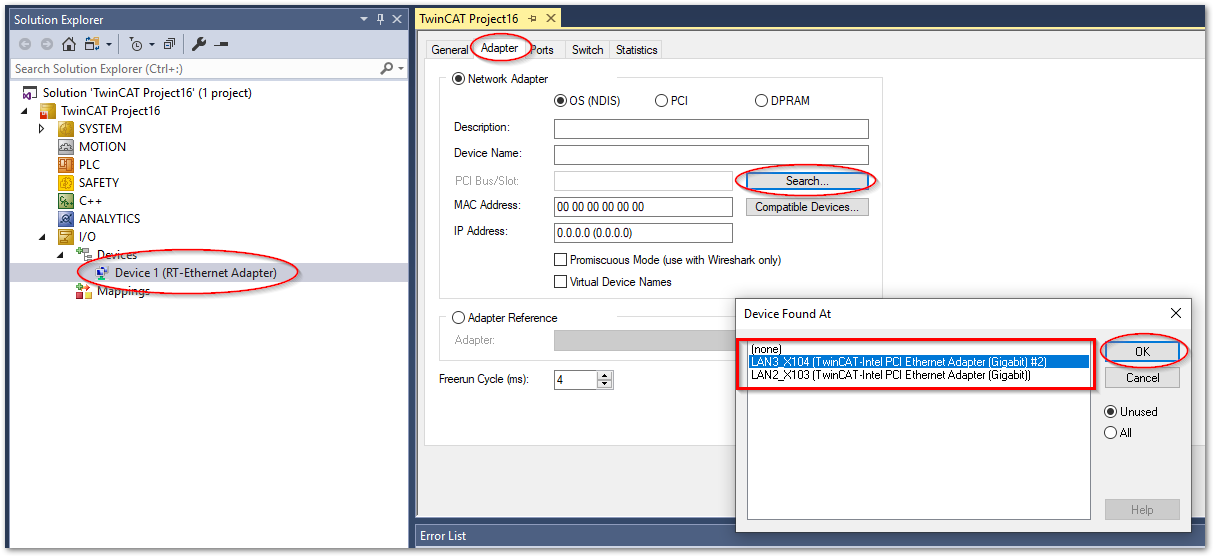Click the Search... button
Image resolution: width=1214 pixels, height=557 pixels.
pyautogui.click(x=807, y=181)
